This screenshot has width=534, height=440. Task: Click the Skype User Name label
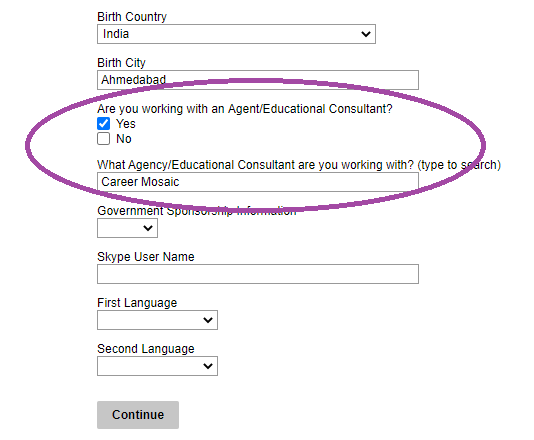[x=146, y=256]
